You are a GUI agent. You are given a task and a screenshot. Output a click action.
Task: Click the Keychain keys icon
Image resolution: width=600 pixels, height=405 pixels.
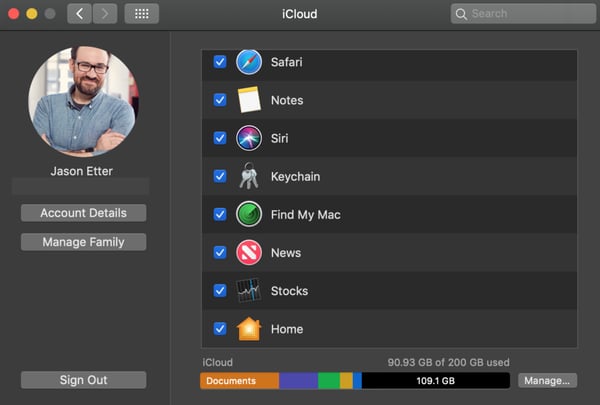[249, 176]
